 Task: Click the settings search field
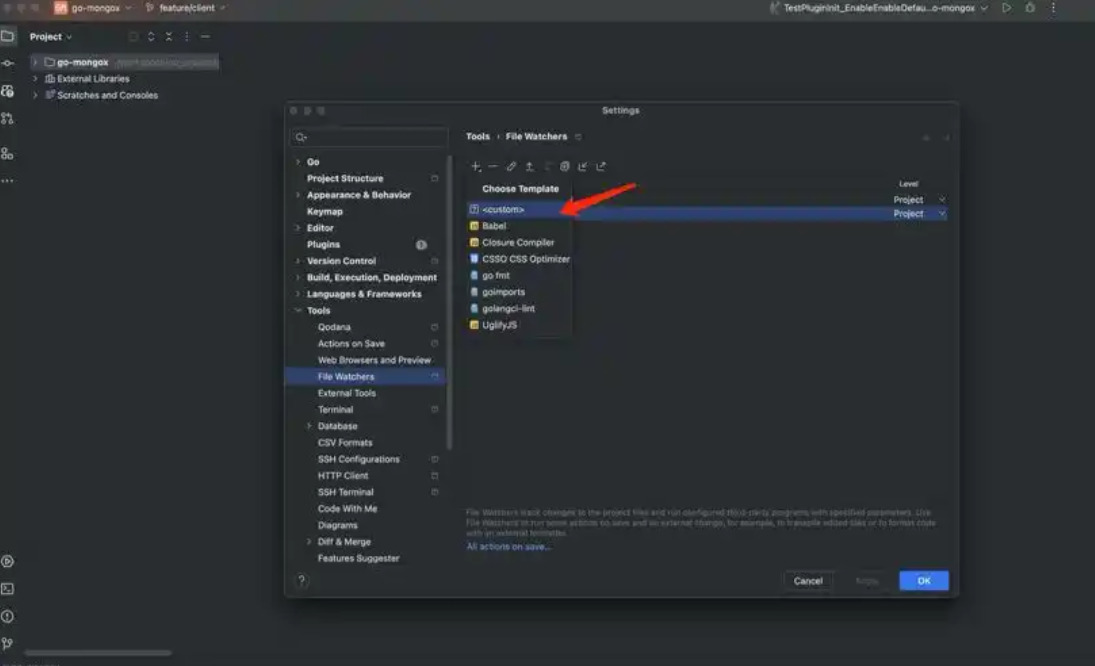click(370, 137)
